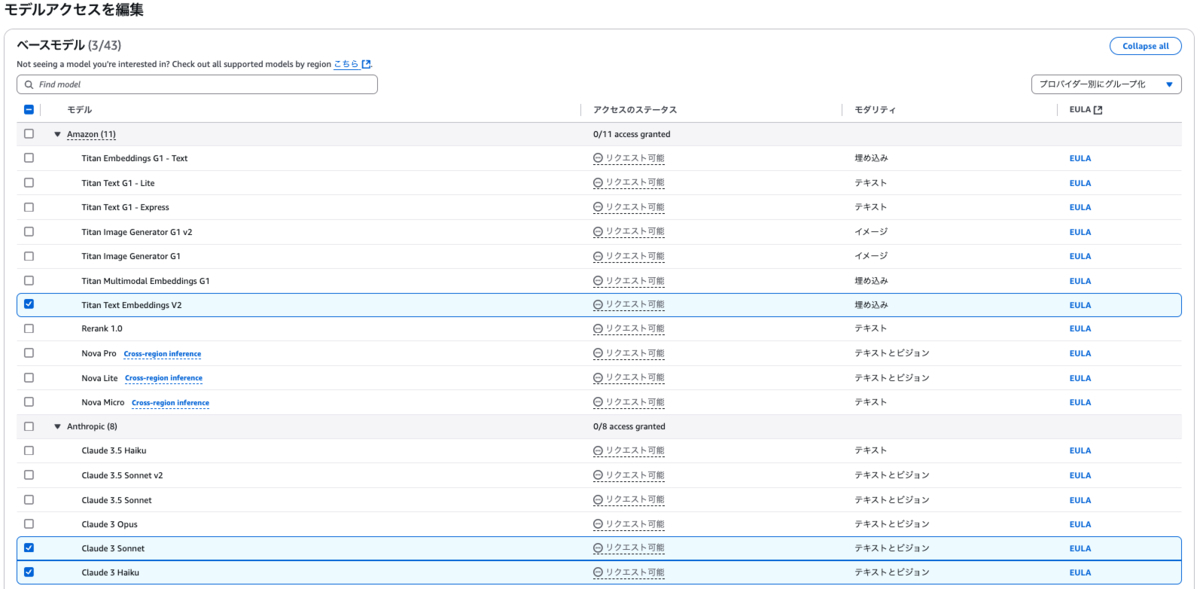This screenshot has width=1200, height=589.
Task: Check the Titan Image Generator G1 v2 checkbox
Action: click(28, 231)
